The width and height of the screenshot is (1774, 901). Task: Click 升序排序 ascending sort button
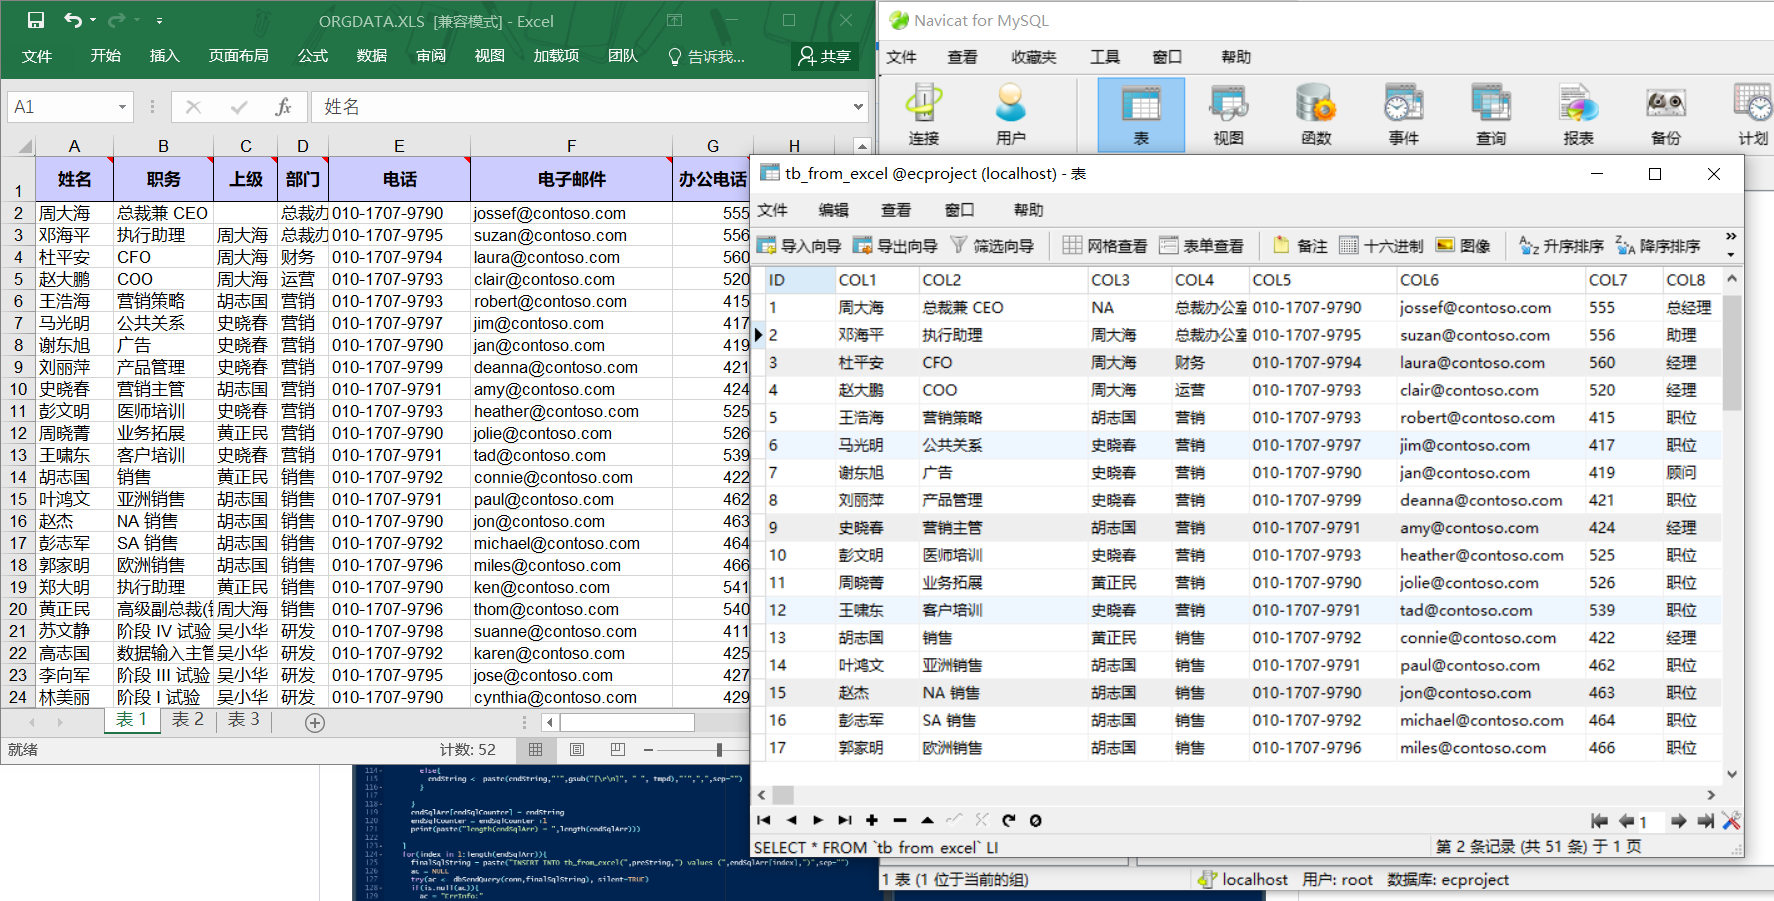[1561, 246]
